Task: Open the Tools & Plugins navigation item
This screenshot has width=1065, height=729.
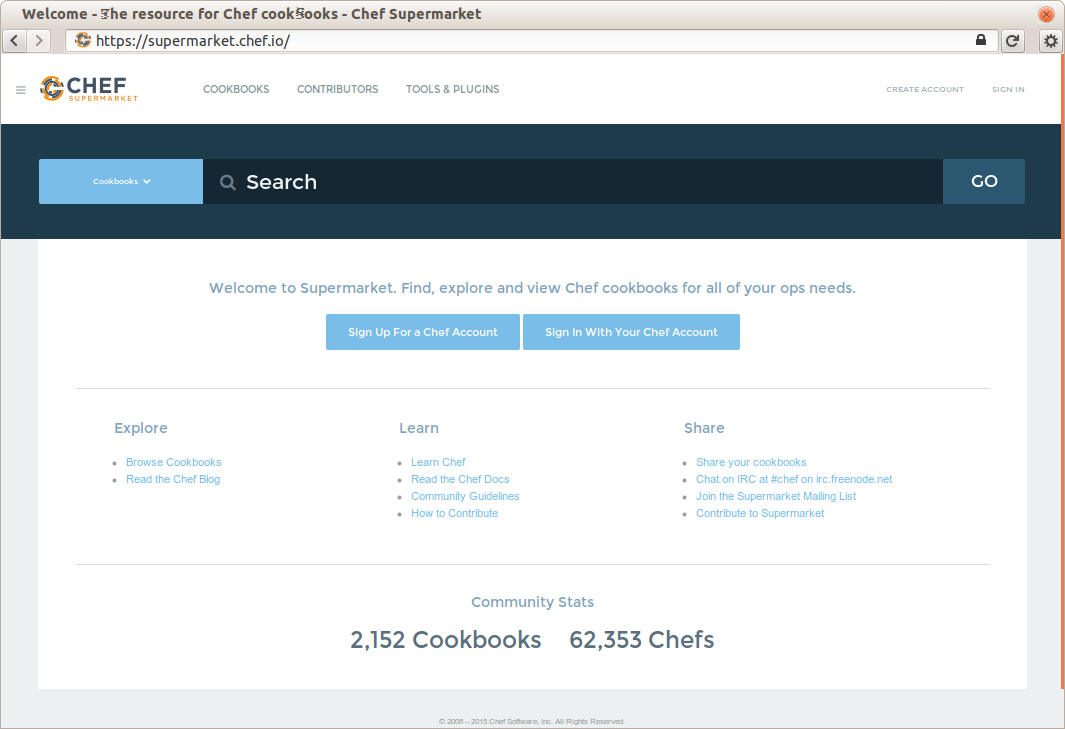Action: click(452, 89)
